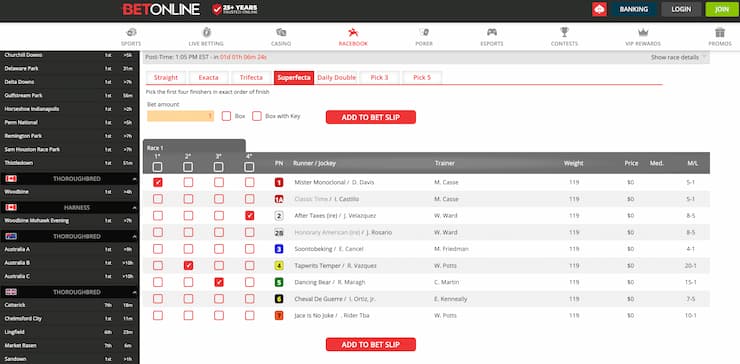
Task: Switch to the Trifecta tab
Action: click(x=251, y=77)
